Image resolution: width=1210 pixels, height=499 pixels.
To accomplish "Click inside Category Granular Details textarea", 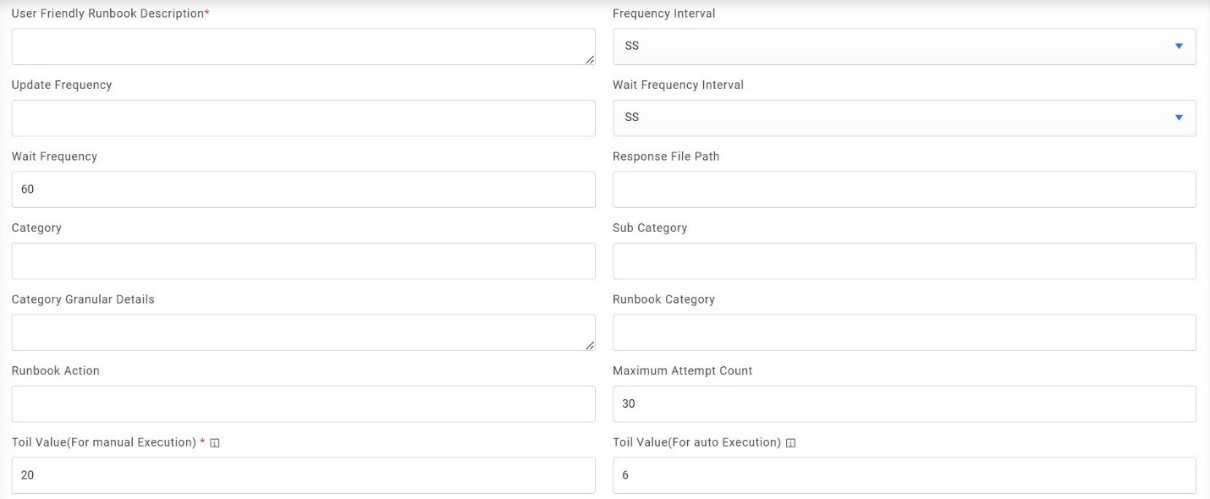I will coord(300,332).
